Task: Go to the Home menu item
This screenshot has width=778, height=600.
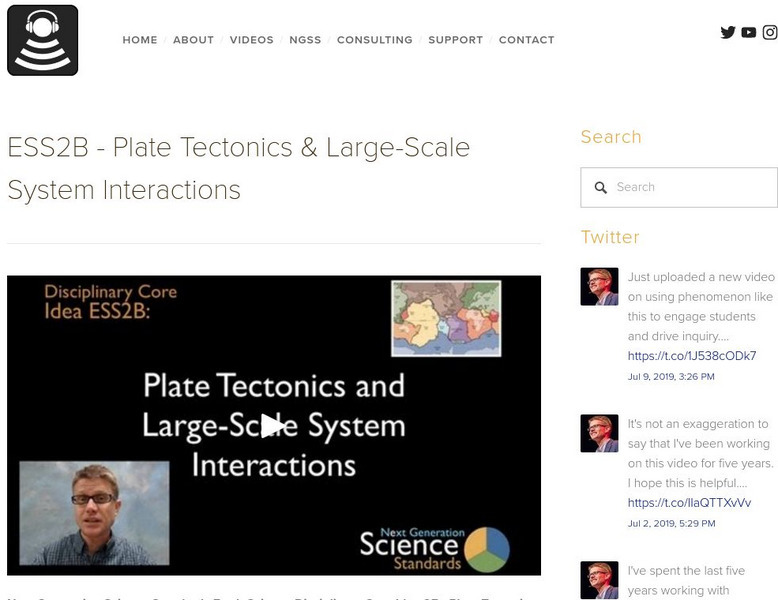Action: pyautogui.click(x=140, y=40)
